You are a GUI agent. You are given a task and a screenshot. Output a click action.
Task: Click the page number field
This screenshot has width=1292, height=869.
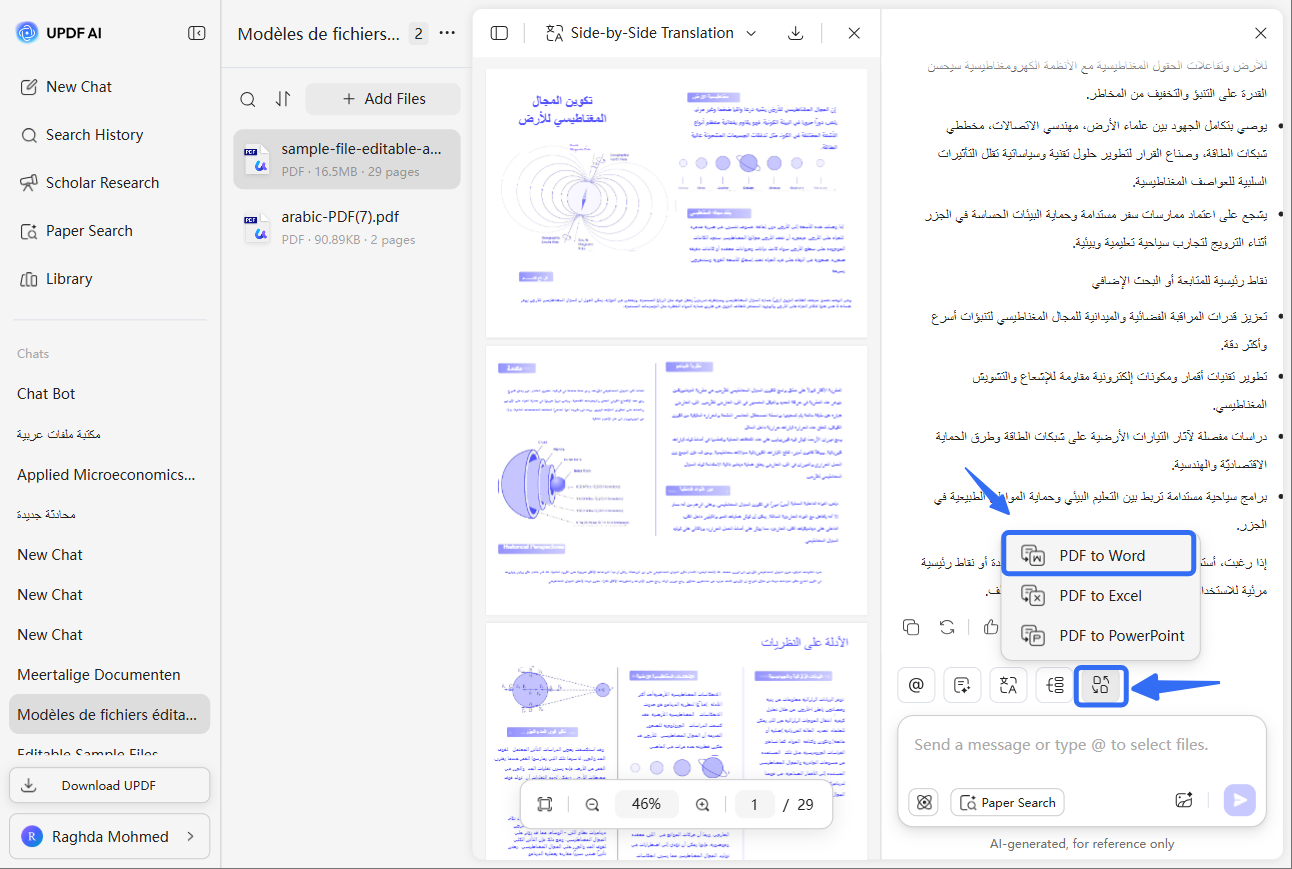(x=755, y=804)
